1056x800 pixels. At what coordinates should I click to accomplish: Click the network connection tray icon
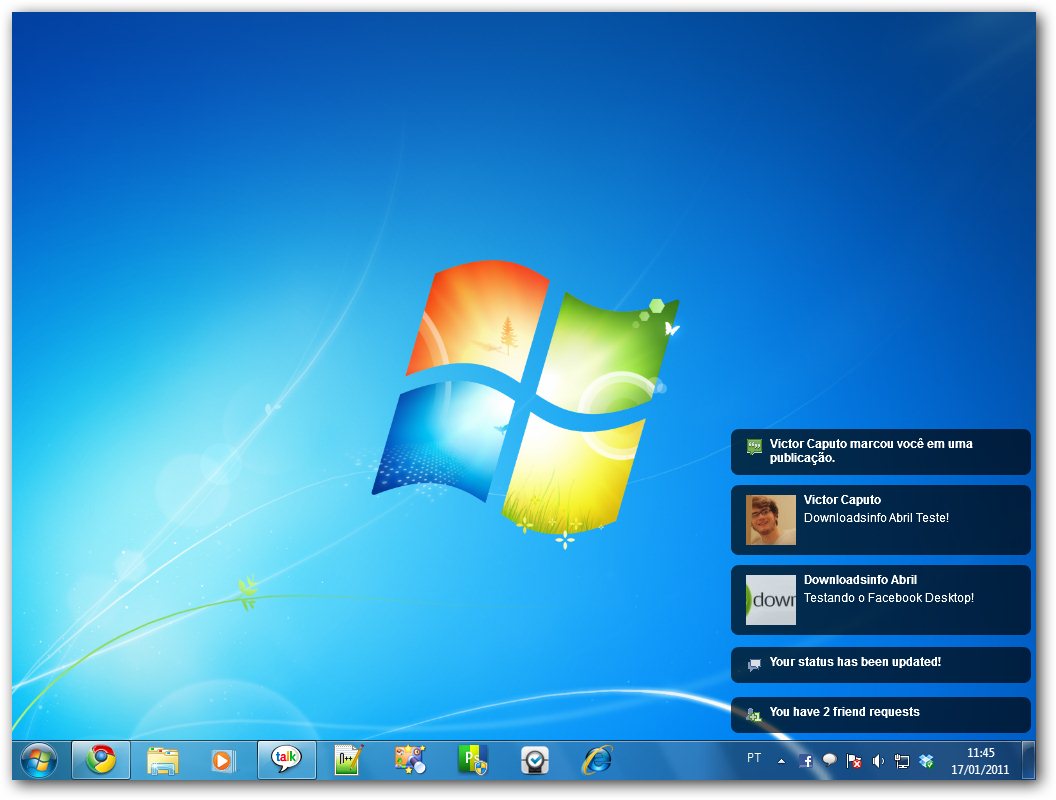pyautogui.click(x=902, y=761)
